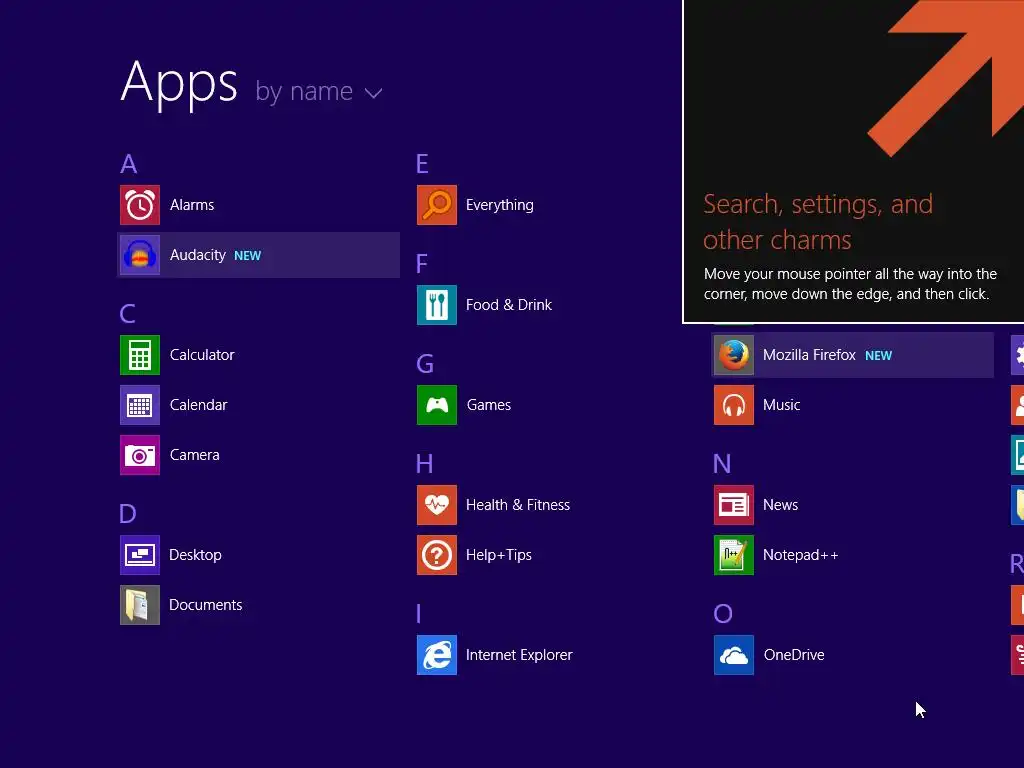This screenshot has width=1024, height=768.
Task: Click the letter I group header
Action: (x=419, y=614)
